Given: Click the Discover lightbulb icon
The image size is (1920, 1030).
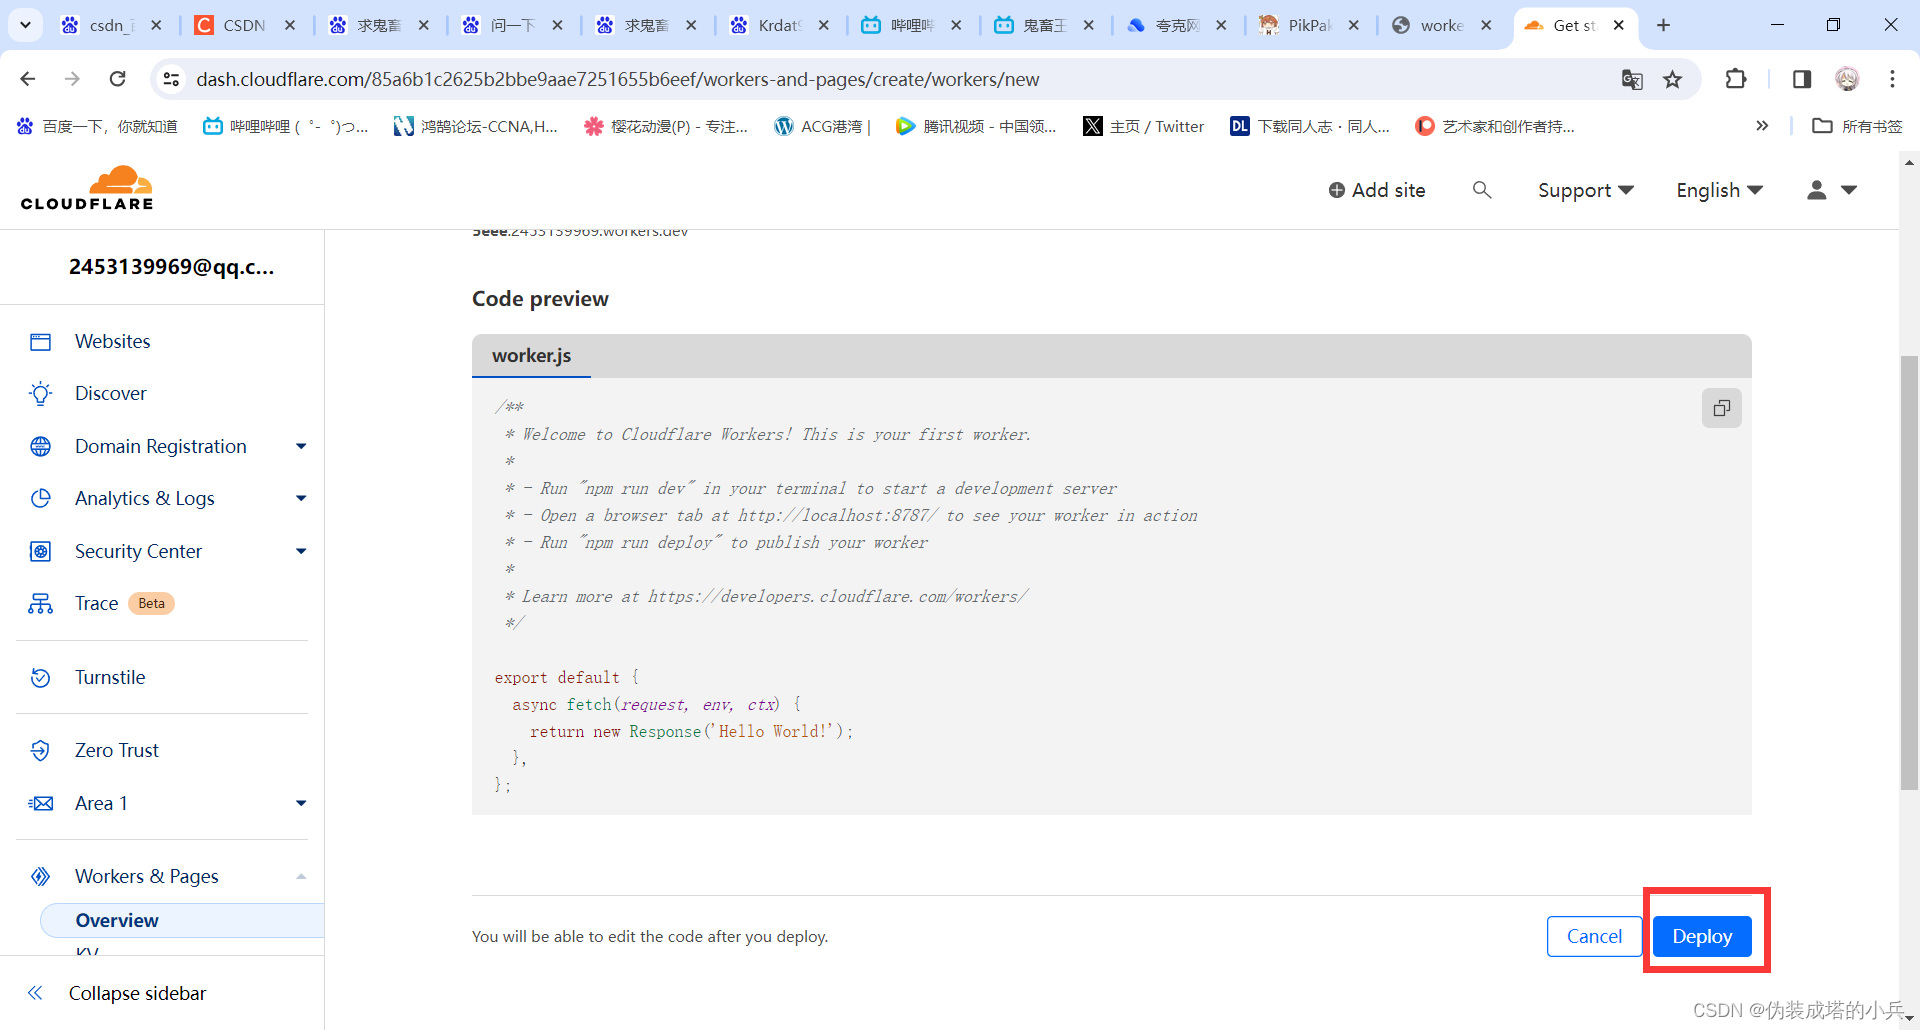Looking at the screenshot, I should [40, 394].
